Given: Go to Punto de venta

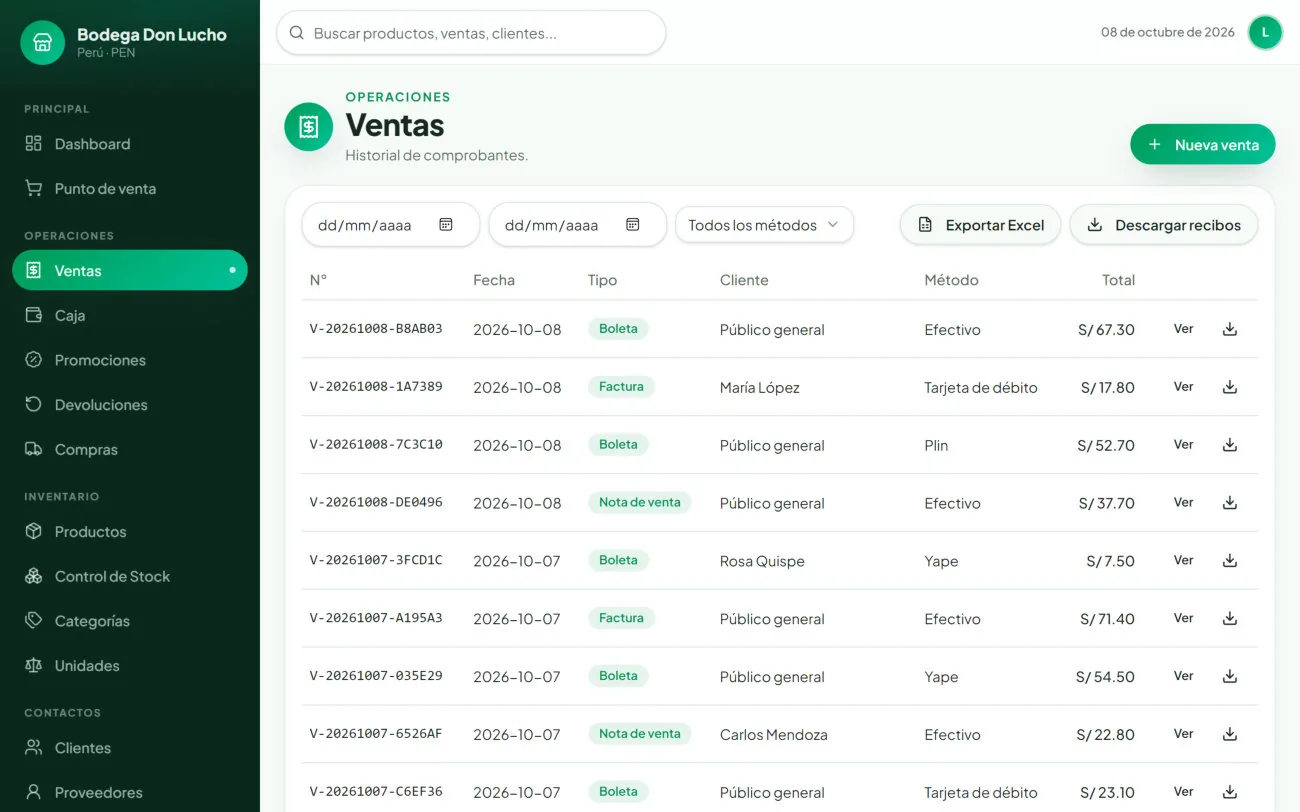Looking at the screenshot, I should (x=130, y=189).
